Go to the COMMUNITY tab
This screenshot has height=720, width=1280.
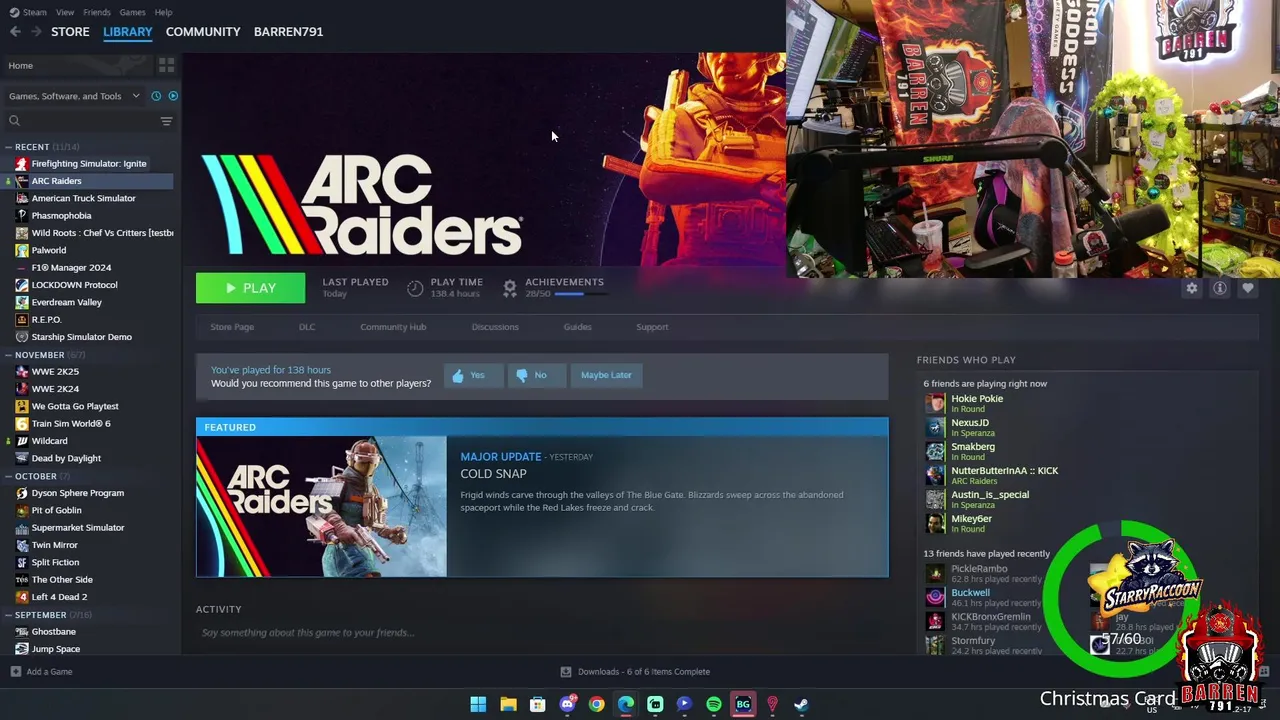(203, 32)
